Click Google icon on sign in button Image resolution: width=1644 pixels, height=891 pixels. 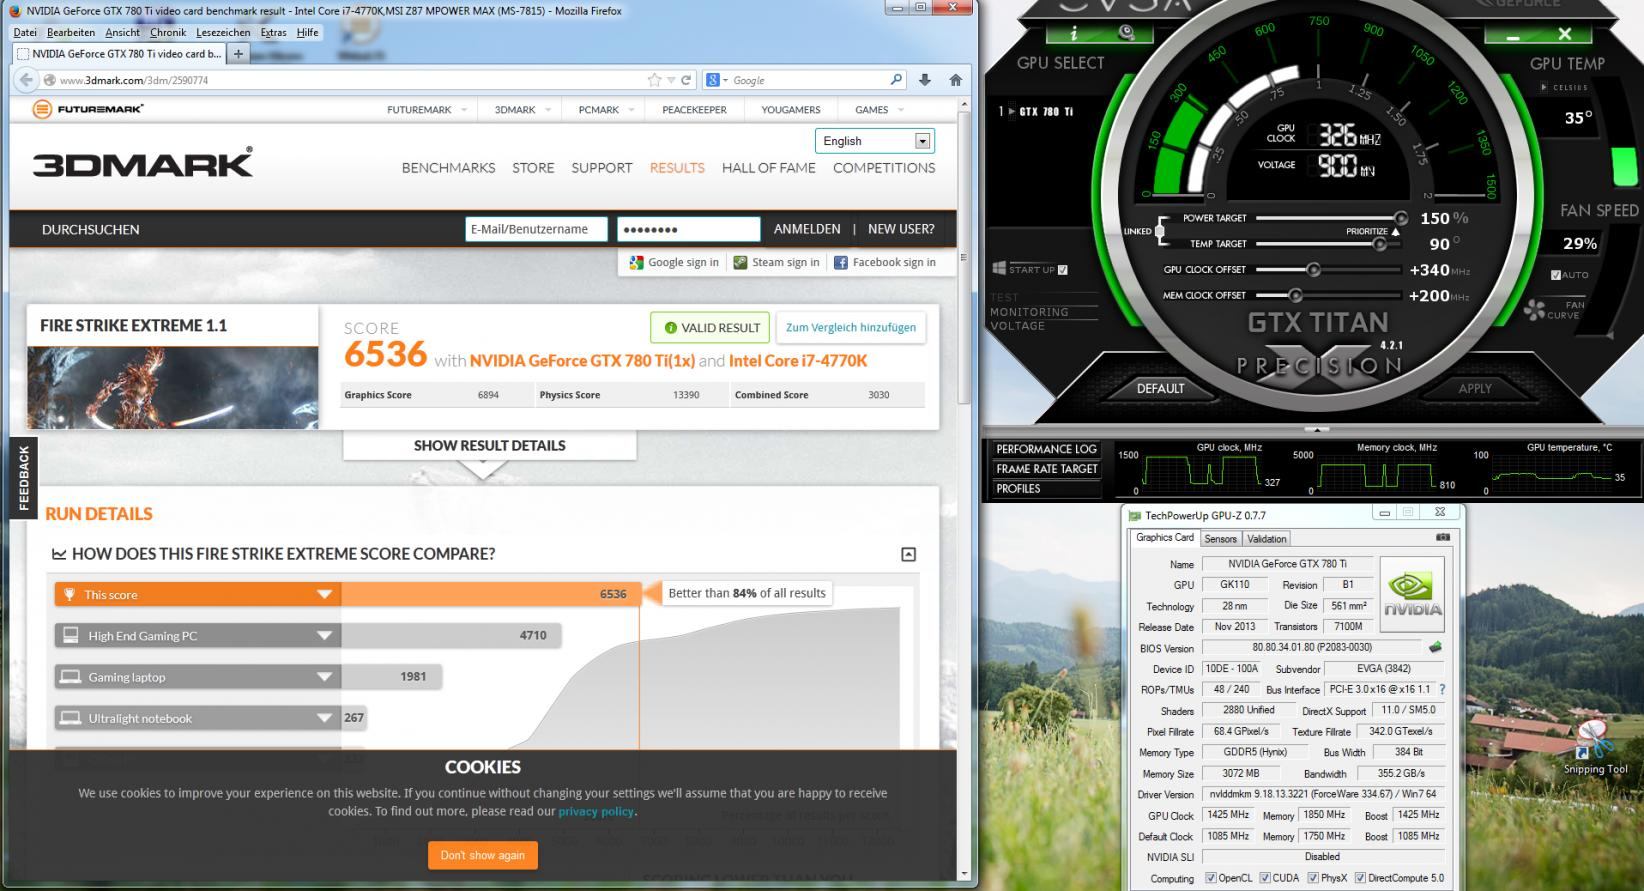point(636,262)
